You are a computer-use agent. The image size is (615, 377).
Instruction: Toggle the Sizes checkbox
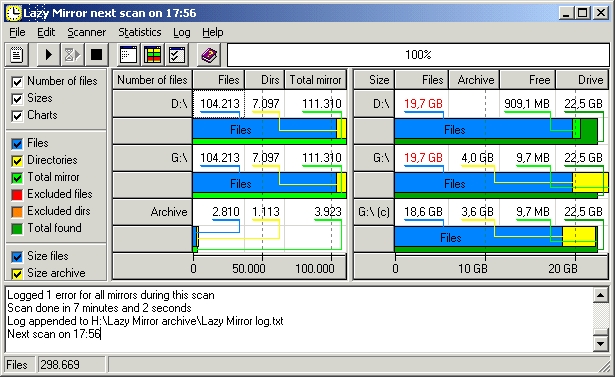(17, 98)
